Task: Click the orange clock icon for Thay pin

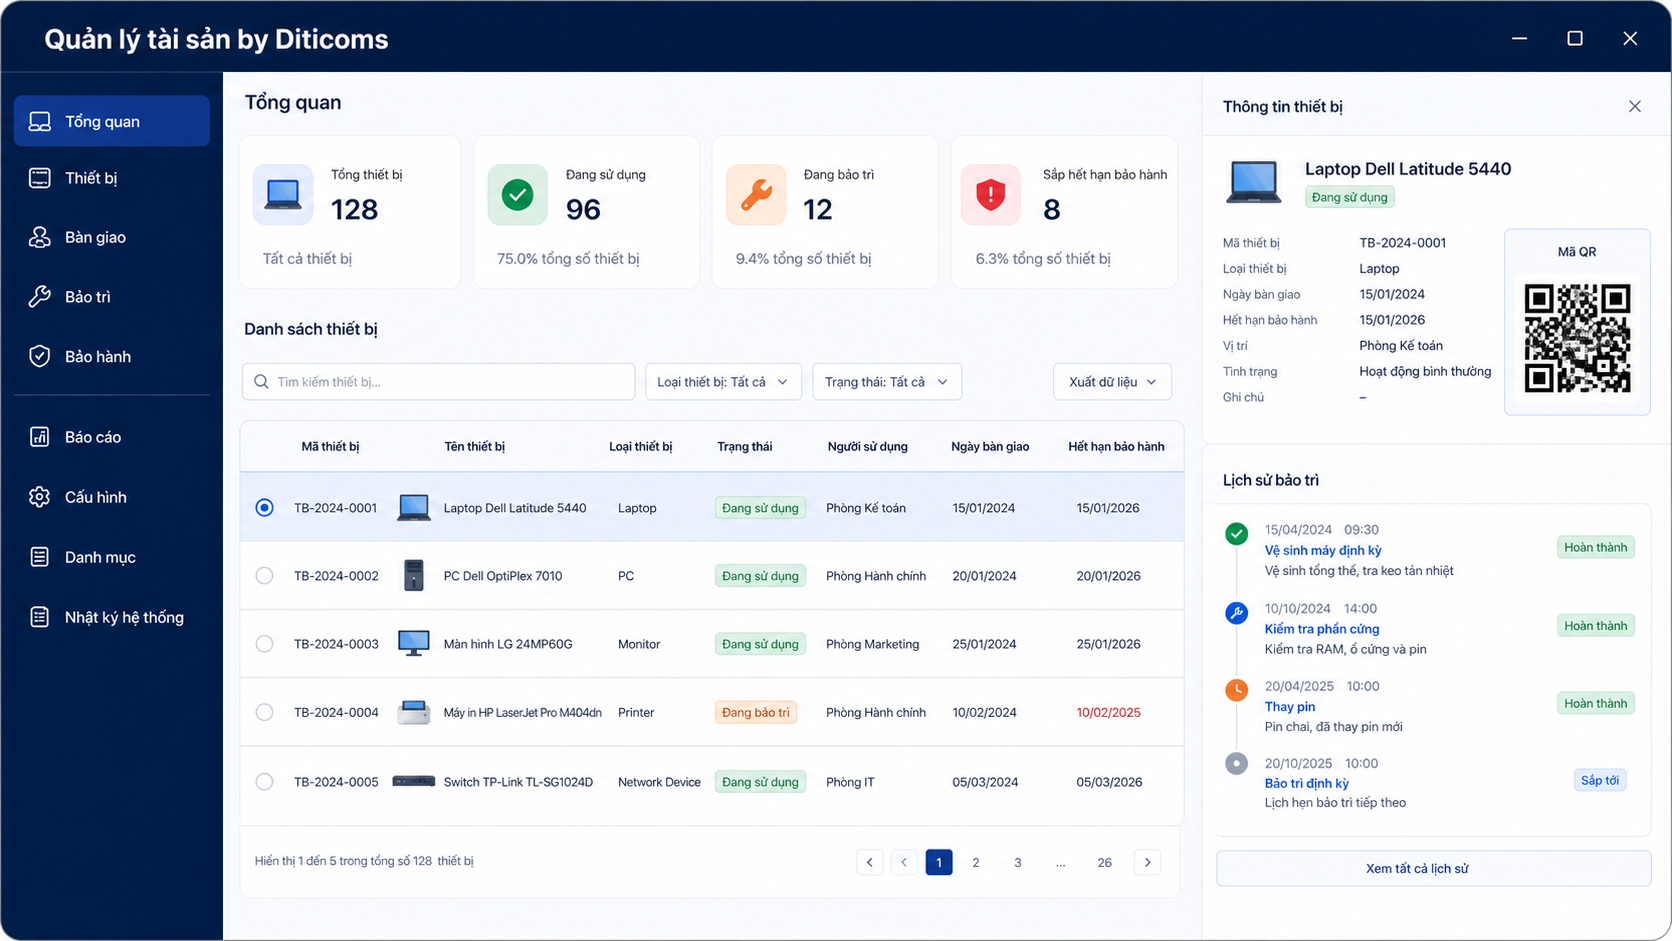Action: [x=1237, y=690]
